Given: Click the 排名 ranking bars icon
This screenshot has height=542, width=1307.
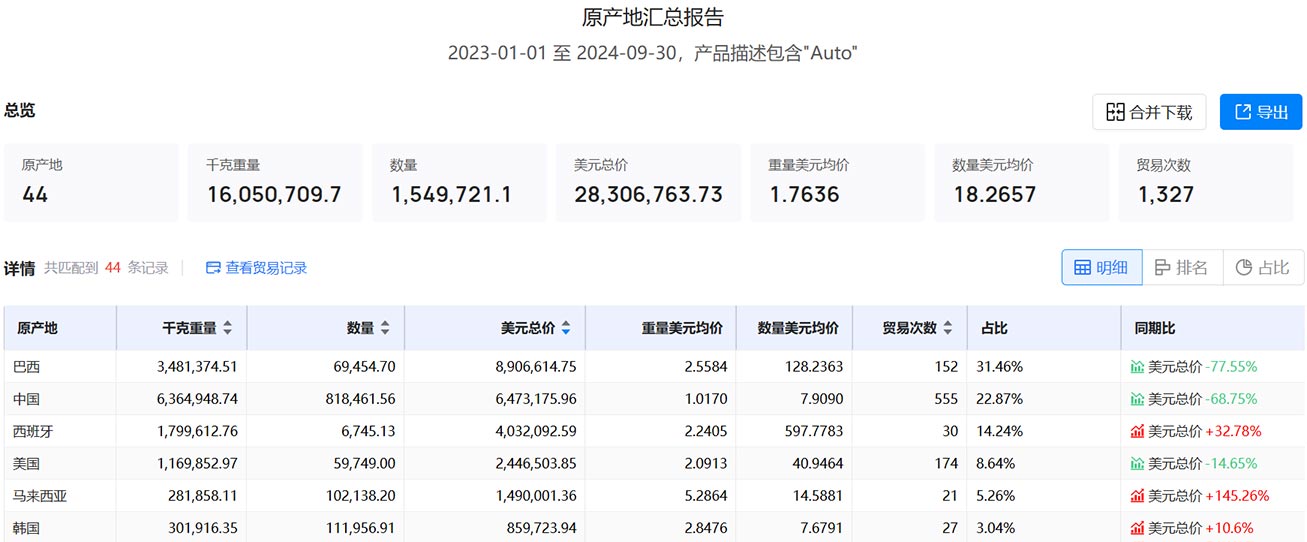Looking at the screenshot, I should click(x=1162, y=268).
